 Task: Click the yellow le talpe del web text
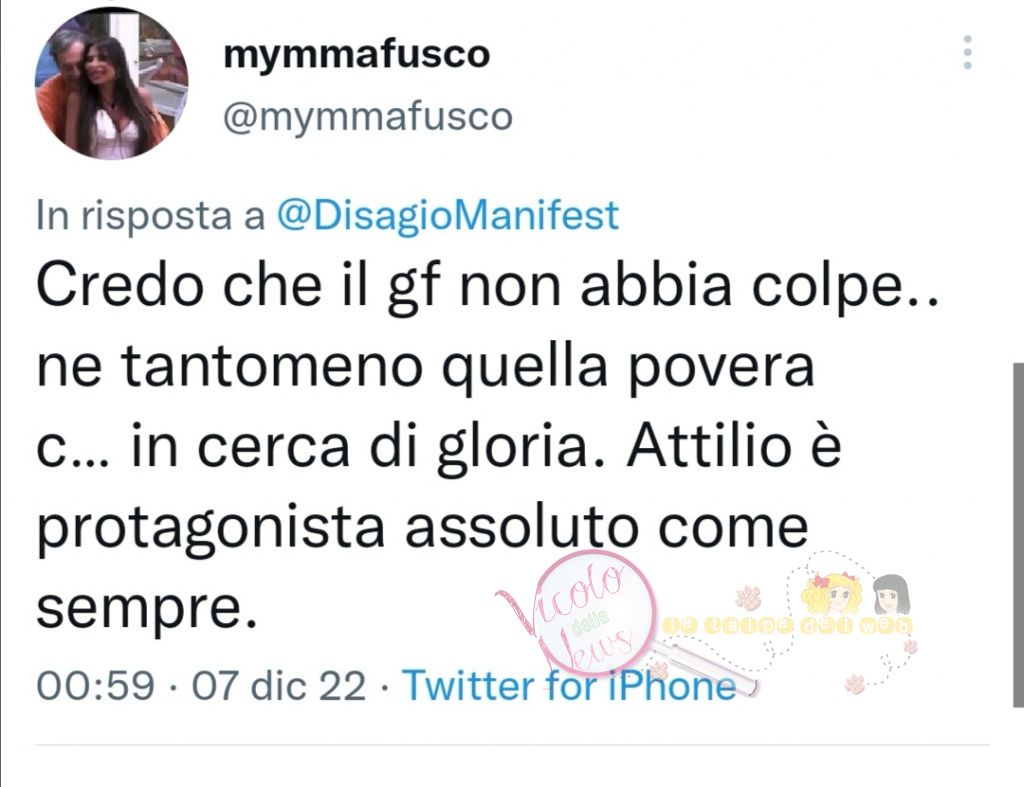click(787, 626)
